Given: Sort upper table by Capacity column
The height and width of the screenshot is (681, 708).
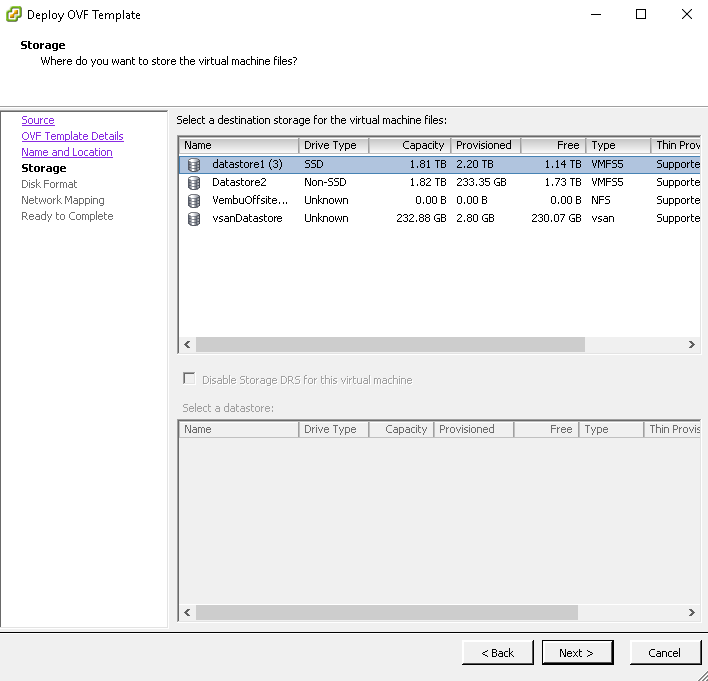Looking at the screenshot, I should pos(410,145).
